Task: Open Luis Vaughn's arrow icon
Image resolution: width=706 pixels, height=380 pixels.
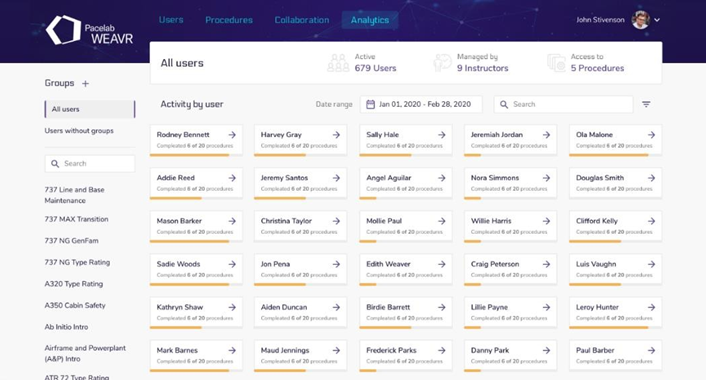Action: [x=652, y=264]
